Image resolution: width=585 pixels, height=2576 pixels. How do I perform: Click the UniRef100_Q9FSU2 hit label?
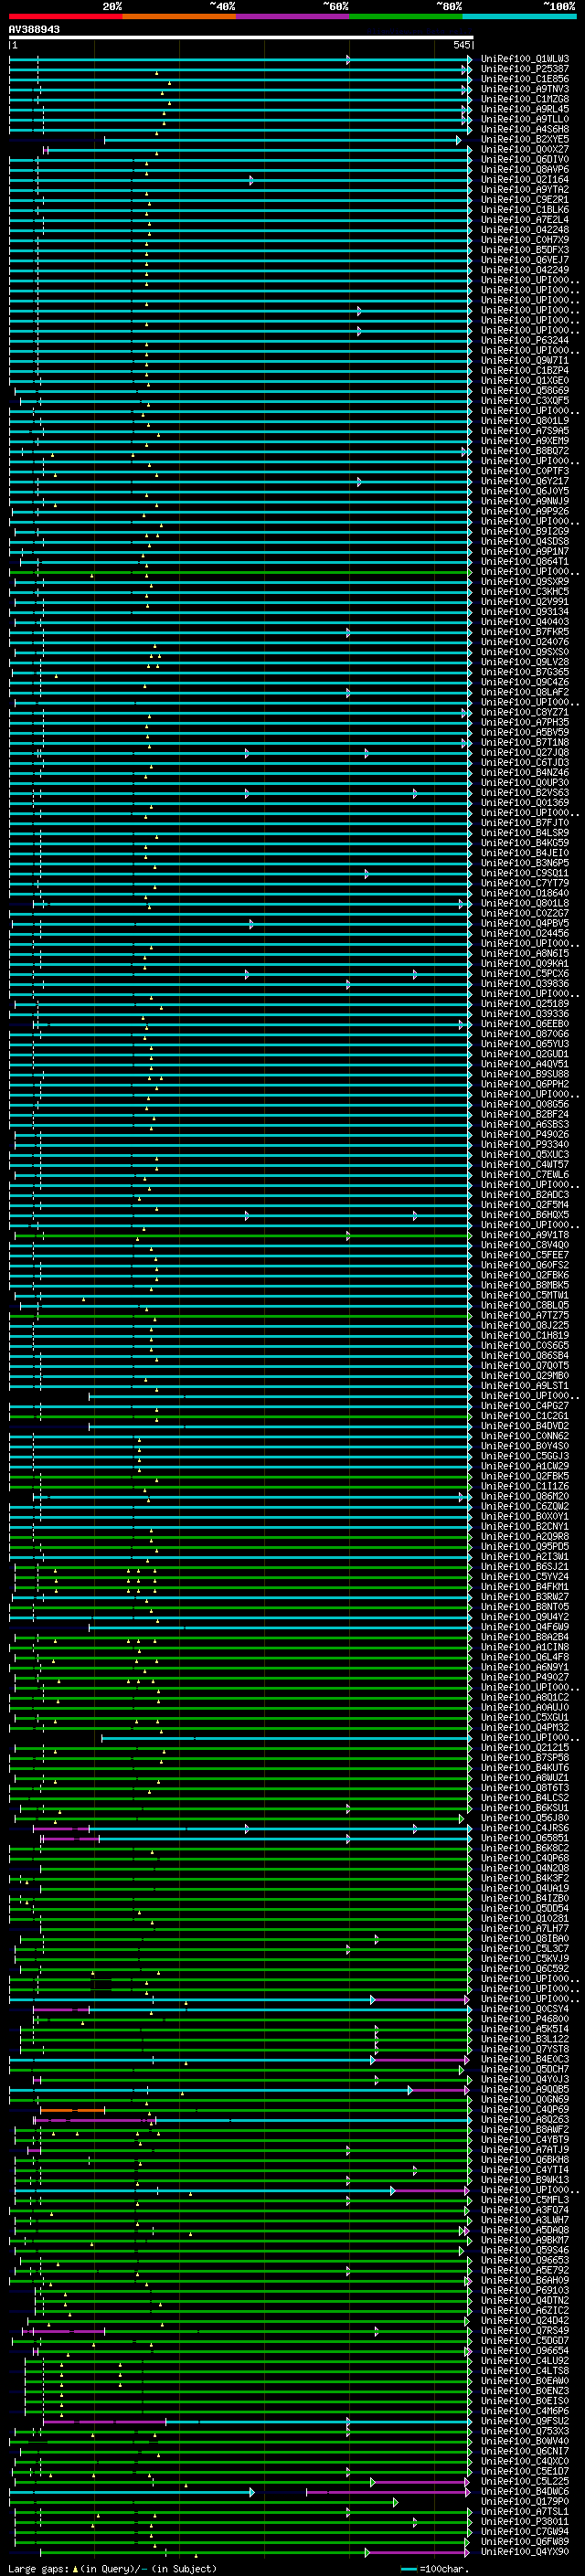pos(524,2421)
